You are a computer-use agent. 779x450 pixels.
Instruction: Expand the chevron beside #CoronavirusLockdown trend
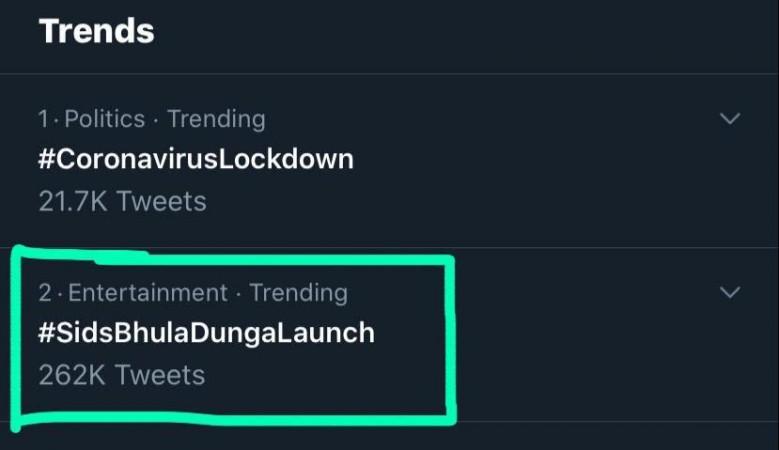coord(730,119)
